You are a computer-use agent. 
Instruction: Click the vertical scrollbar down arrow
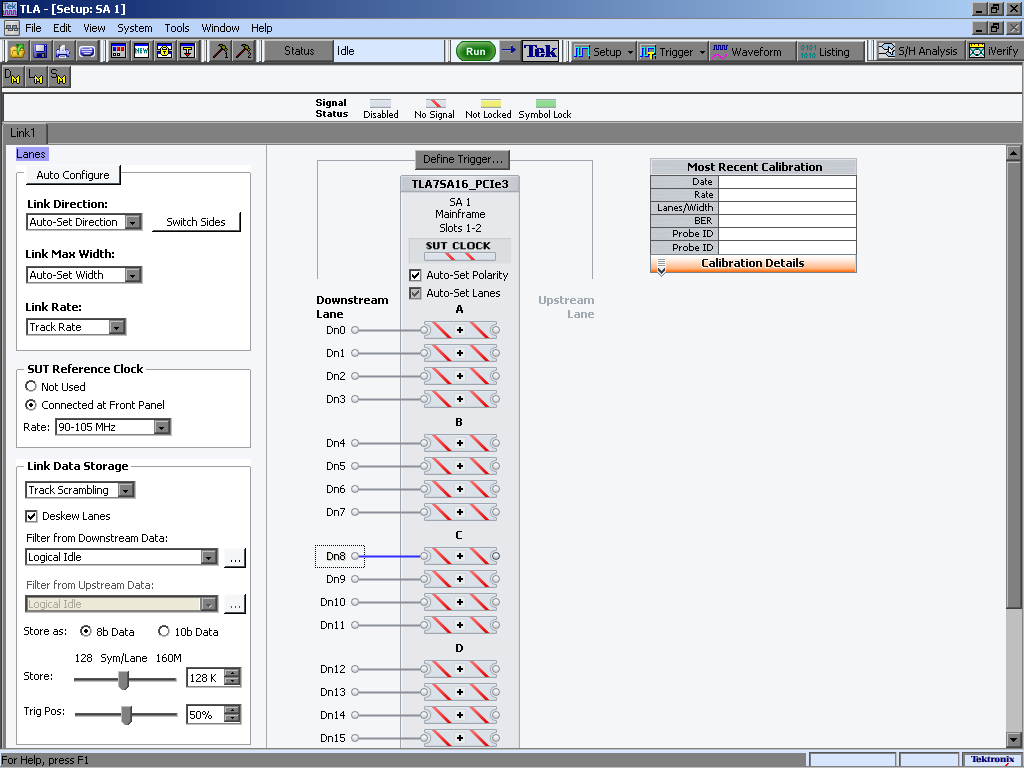pos(1014,741)
